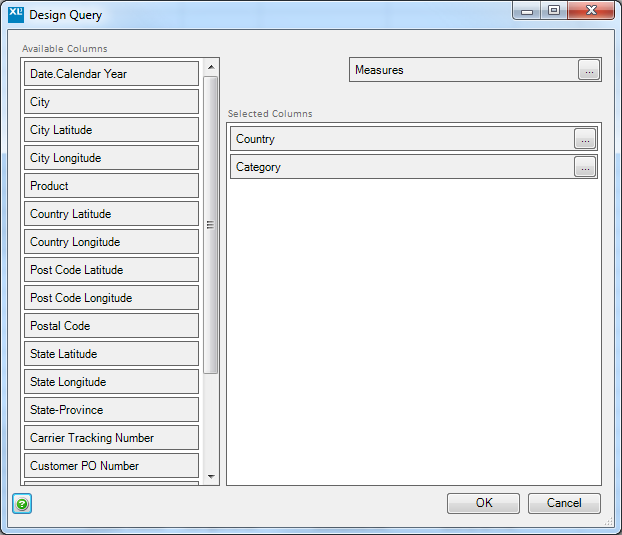This screenshot has height=535, width=622.
Task: Select the Date.Calendar Year column
Action: [111, 73]
